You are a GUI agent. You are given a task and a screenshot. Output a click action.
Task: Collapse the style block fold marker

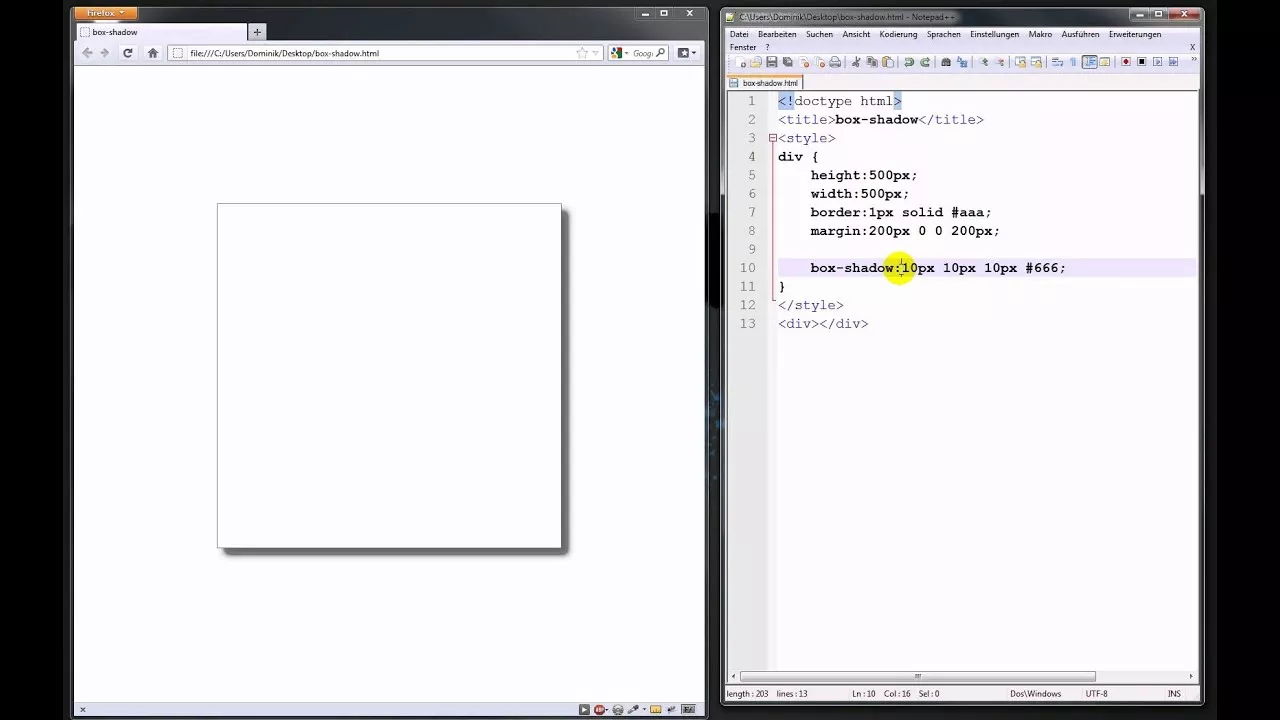tap(772, 137)
